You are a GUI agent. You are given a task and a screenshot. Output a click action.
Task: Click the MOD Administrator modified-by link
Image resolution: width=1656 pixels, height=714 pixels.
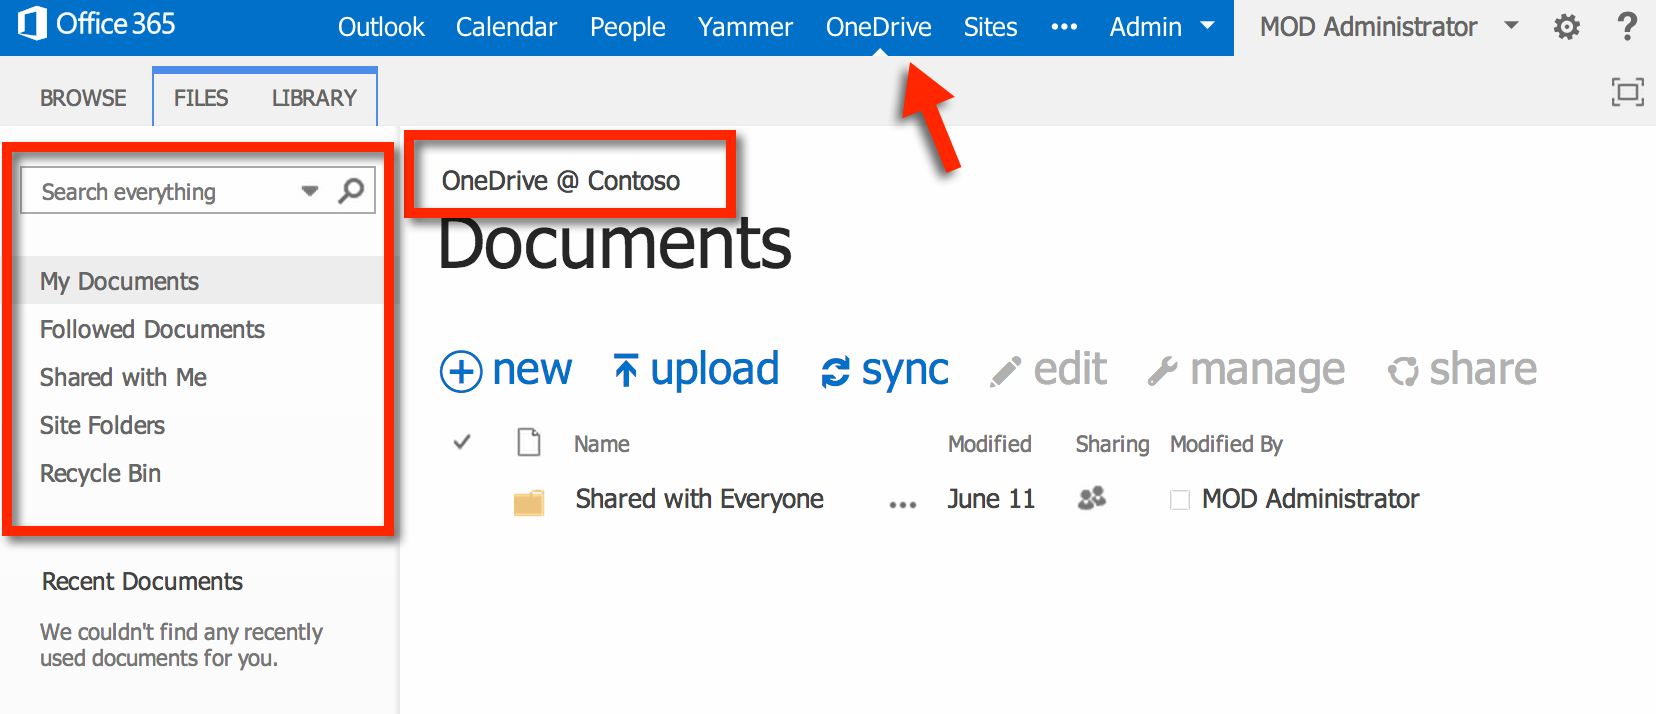pos(1310,499)
